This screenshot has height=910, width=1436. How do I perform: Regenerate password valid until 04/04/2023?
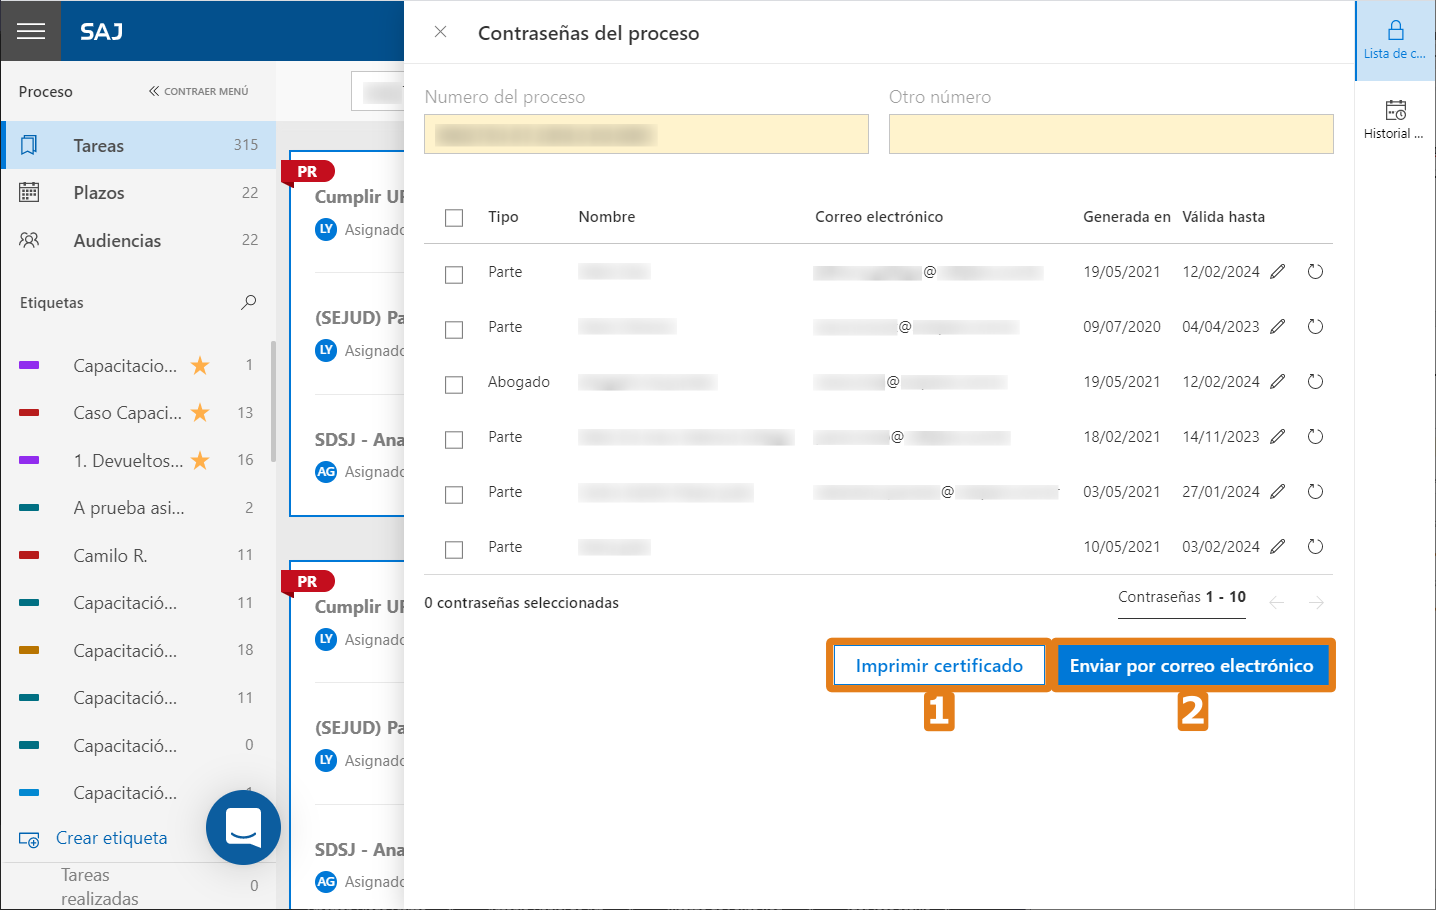tap(1315, 327)
